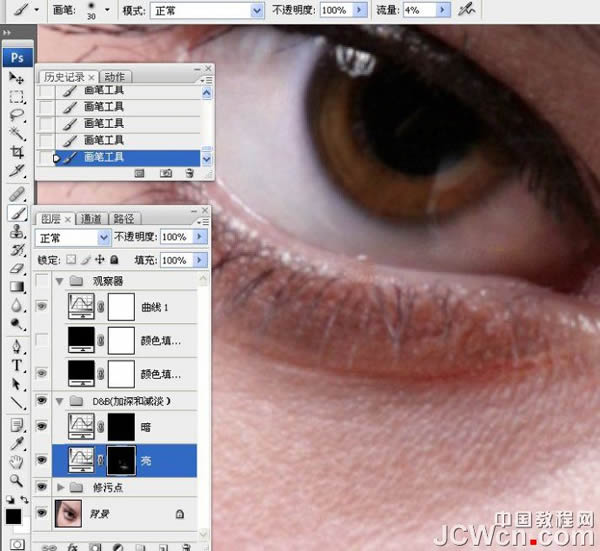The height and width of the screenshot is (551, 600).
Task: Enable airbrush mode in options bar
Action: click(x=466, y=10)
